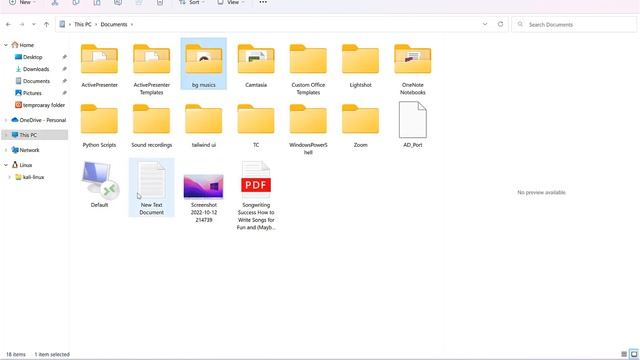
Task: Select OneDrive - Personal in sidebar
Action: pos(43,120)
